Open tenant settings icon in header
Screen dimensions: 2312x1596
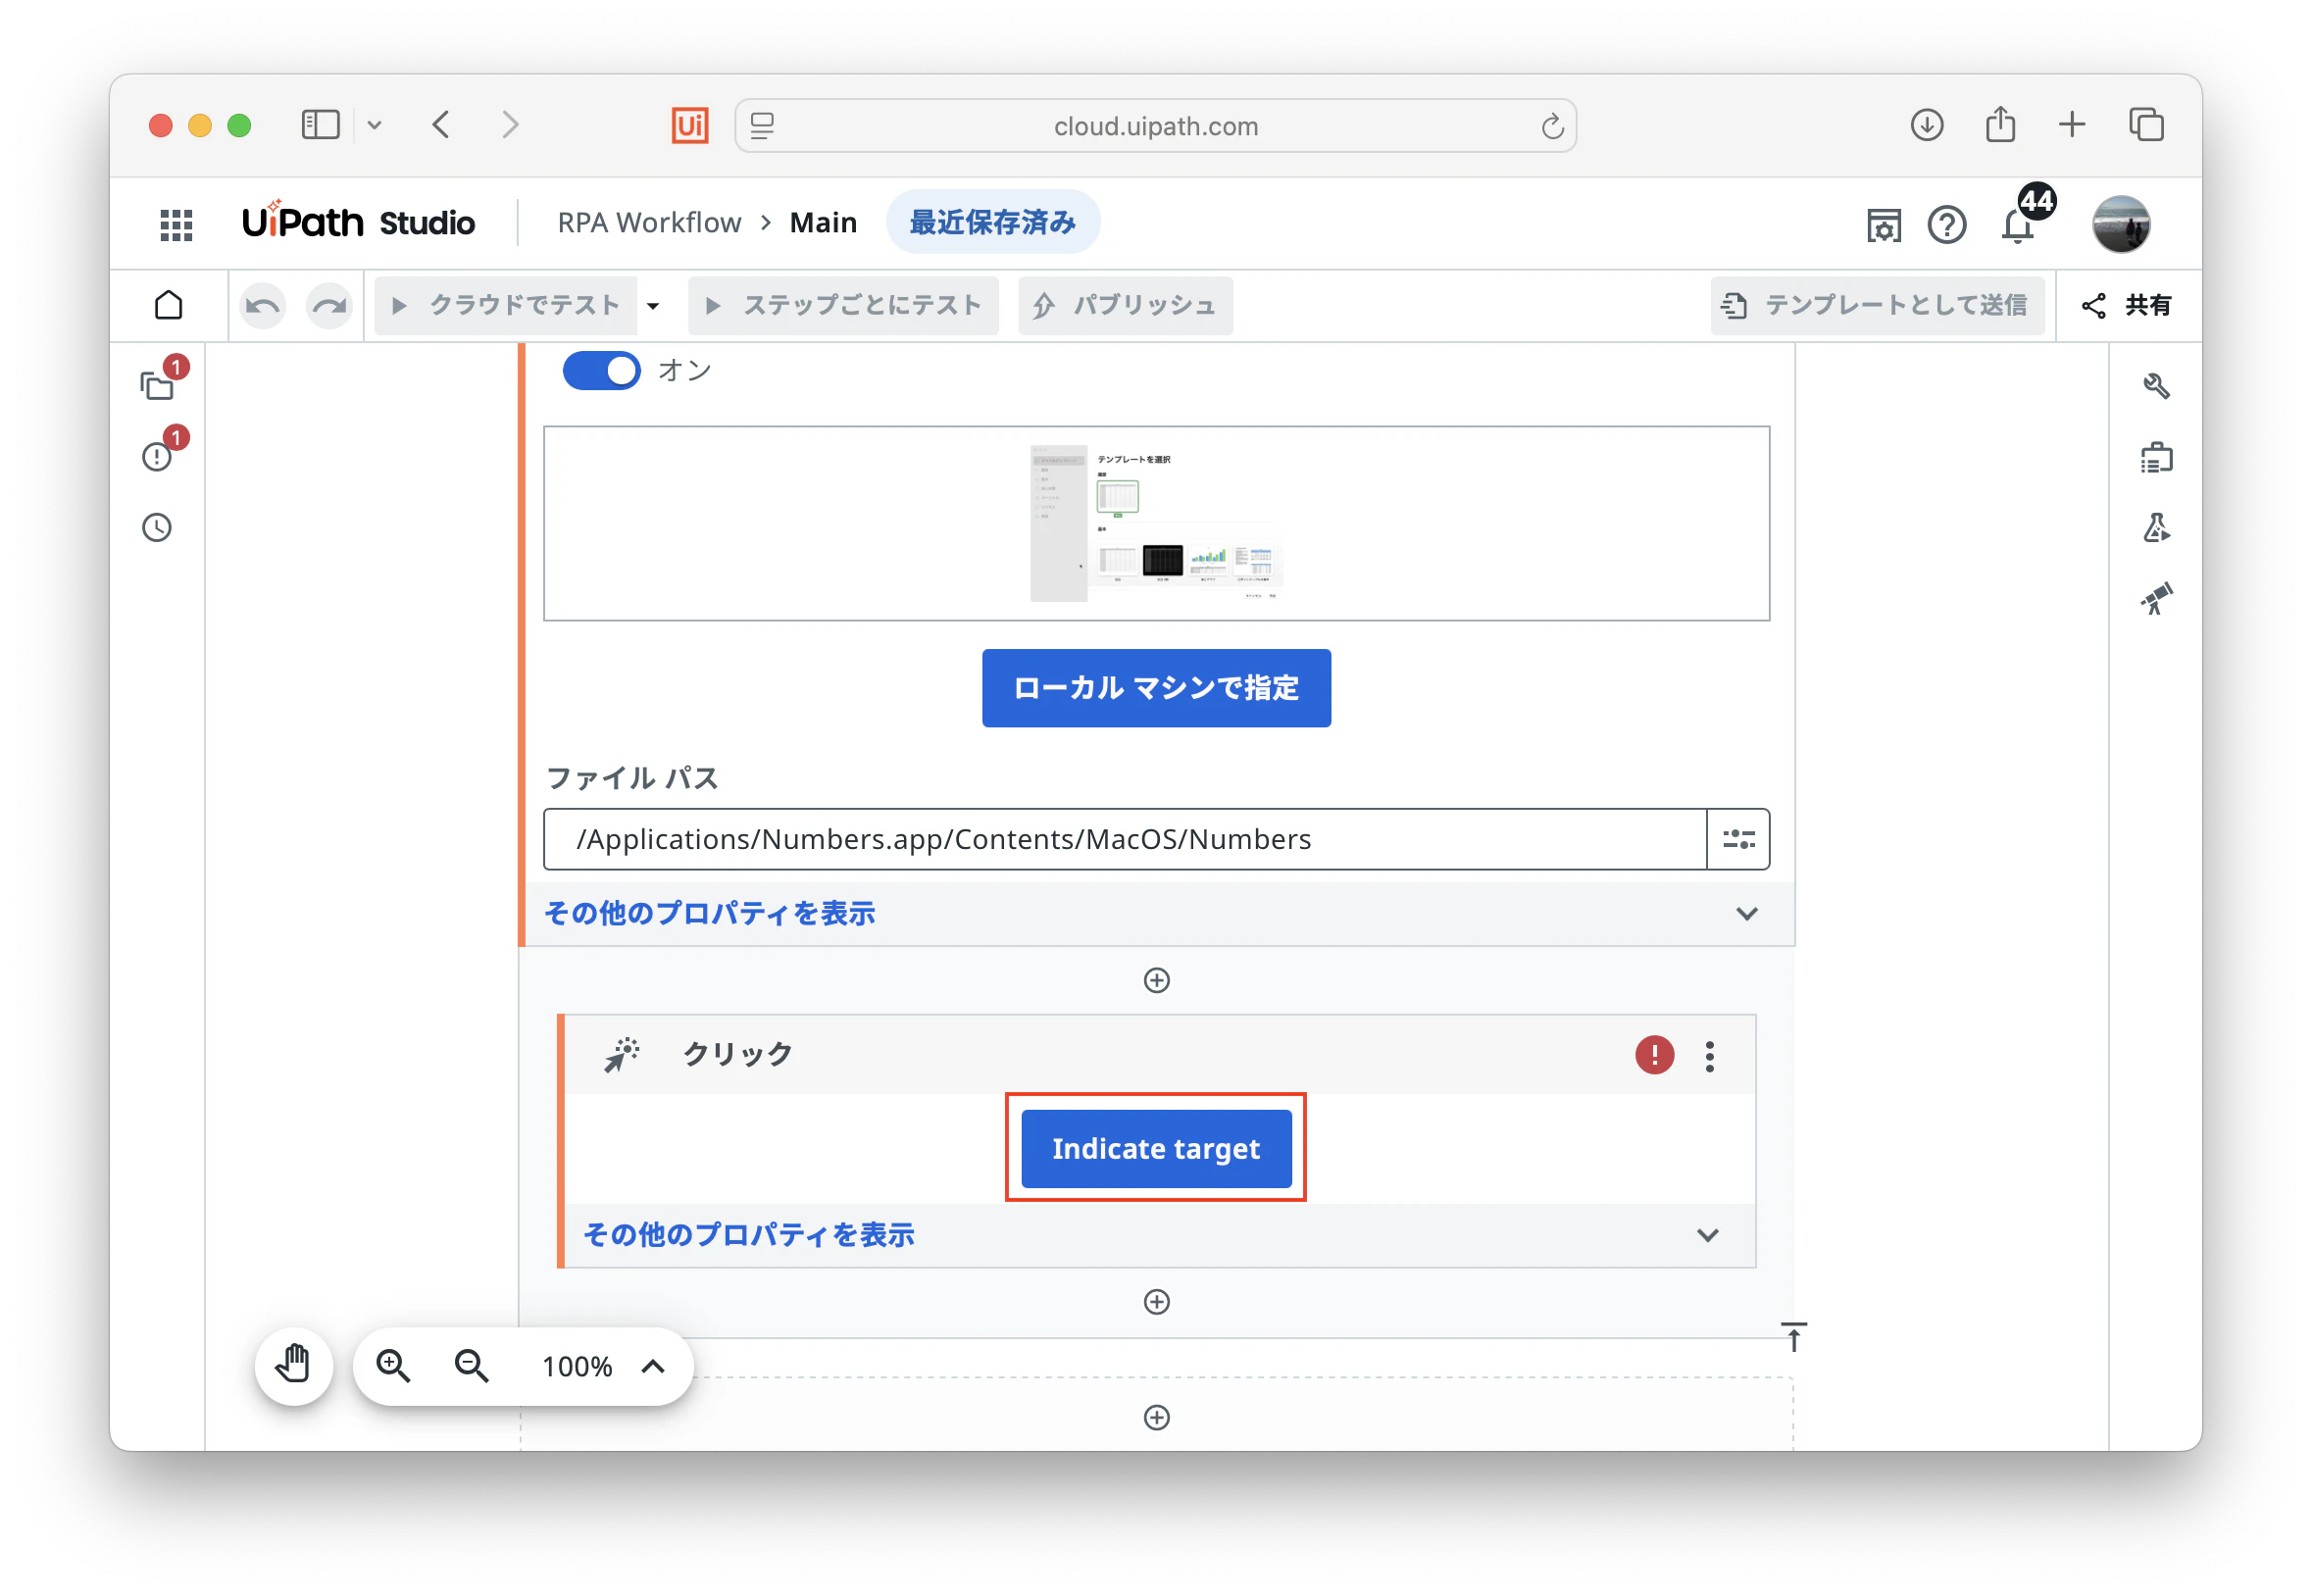pos(1883,225)
